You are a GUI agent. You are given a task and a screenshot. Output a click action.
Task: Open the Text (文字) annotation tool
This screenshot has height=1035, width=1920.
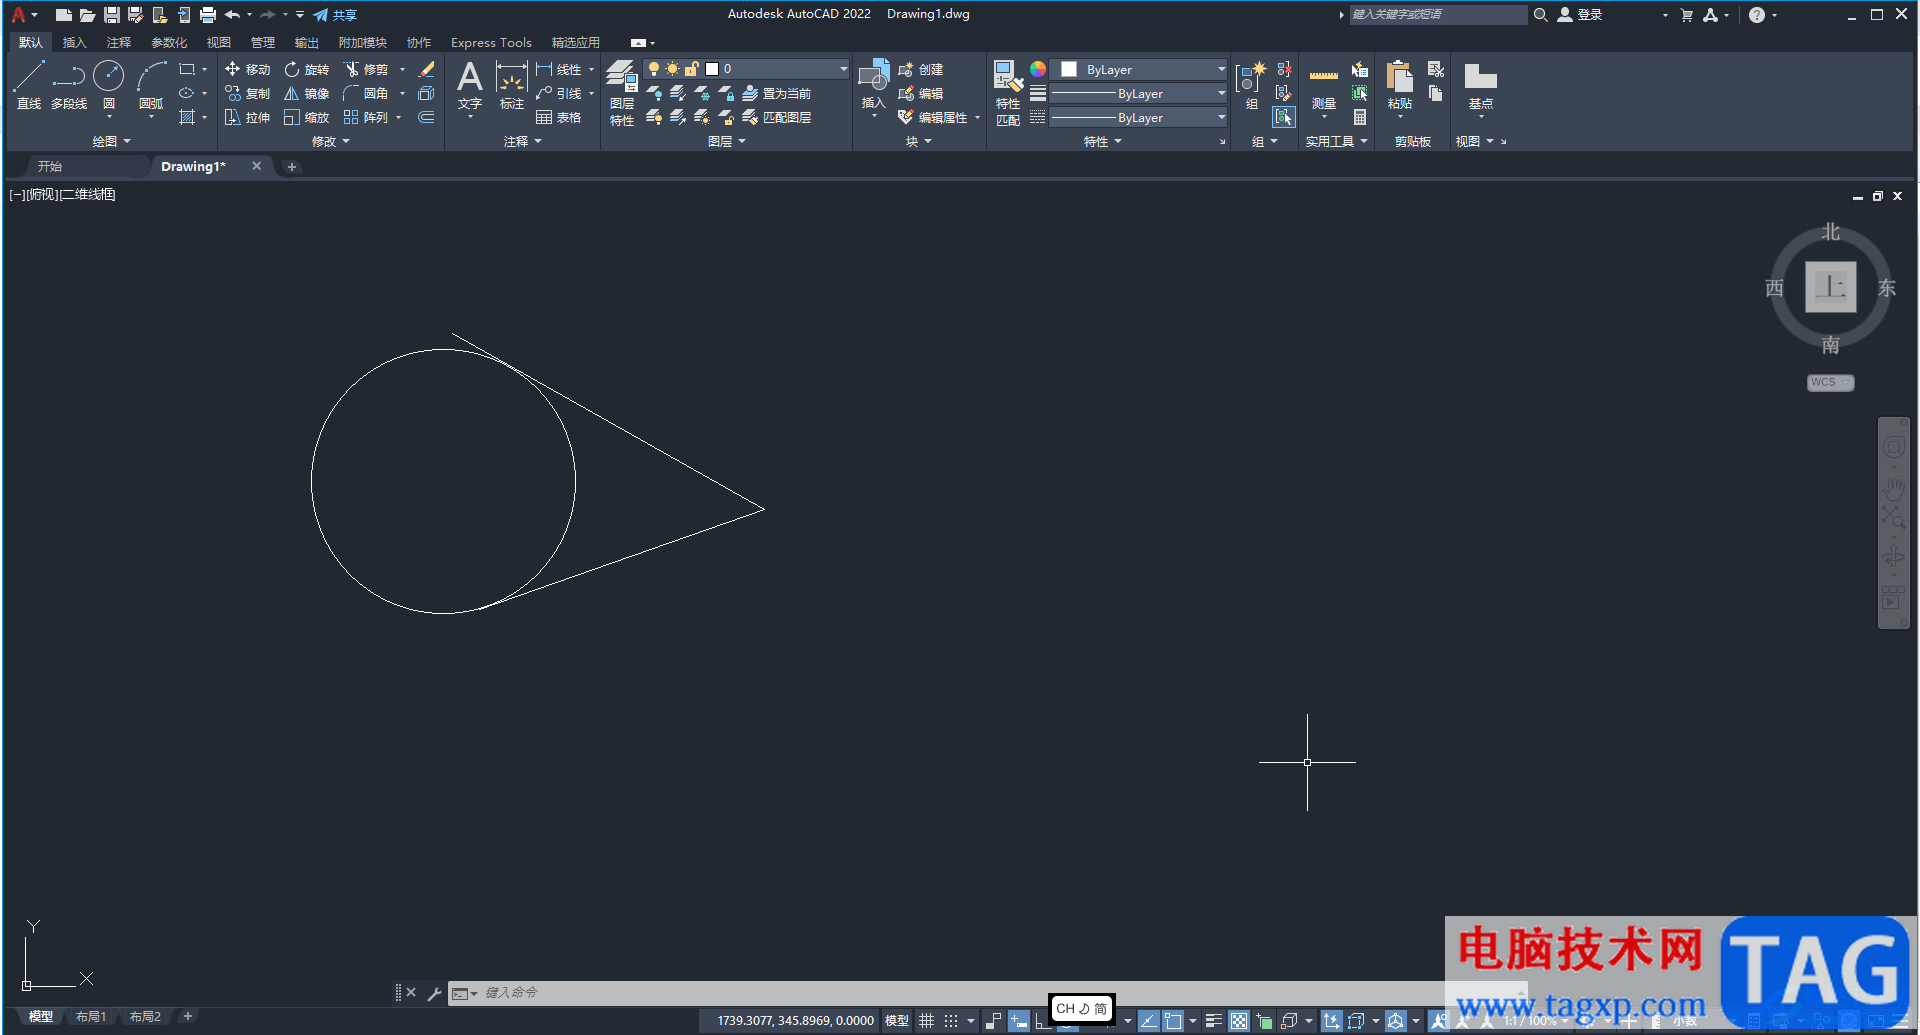(469, 83)
